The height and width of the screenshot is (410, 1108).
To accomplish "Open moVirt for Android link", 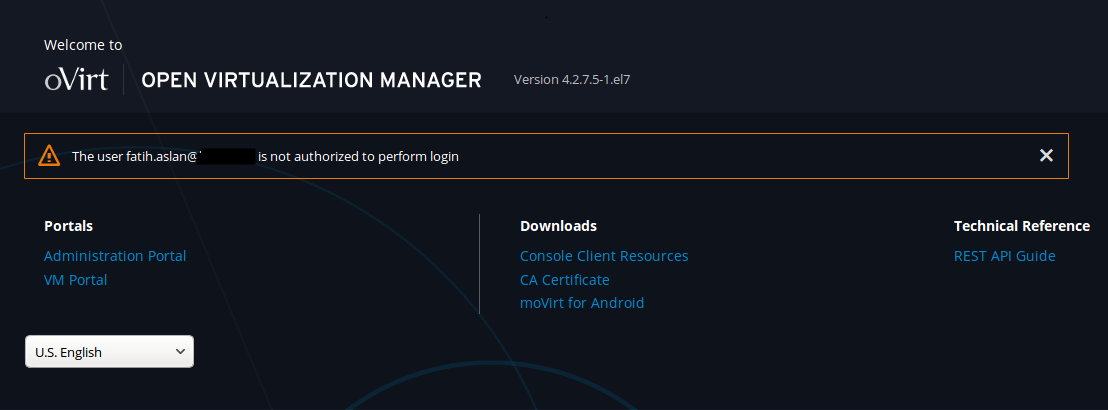I will point(582,303).
